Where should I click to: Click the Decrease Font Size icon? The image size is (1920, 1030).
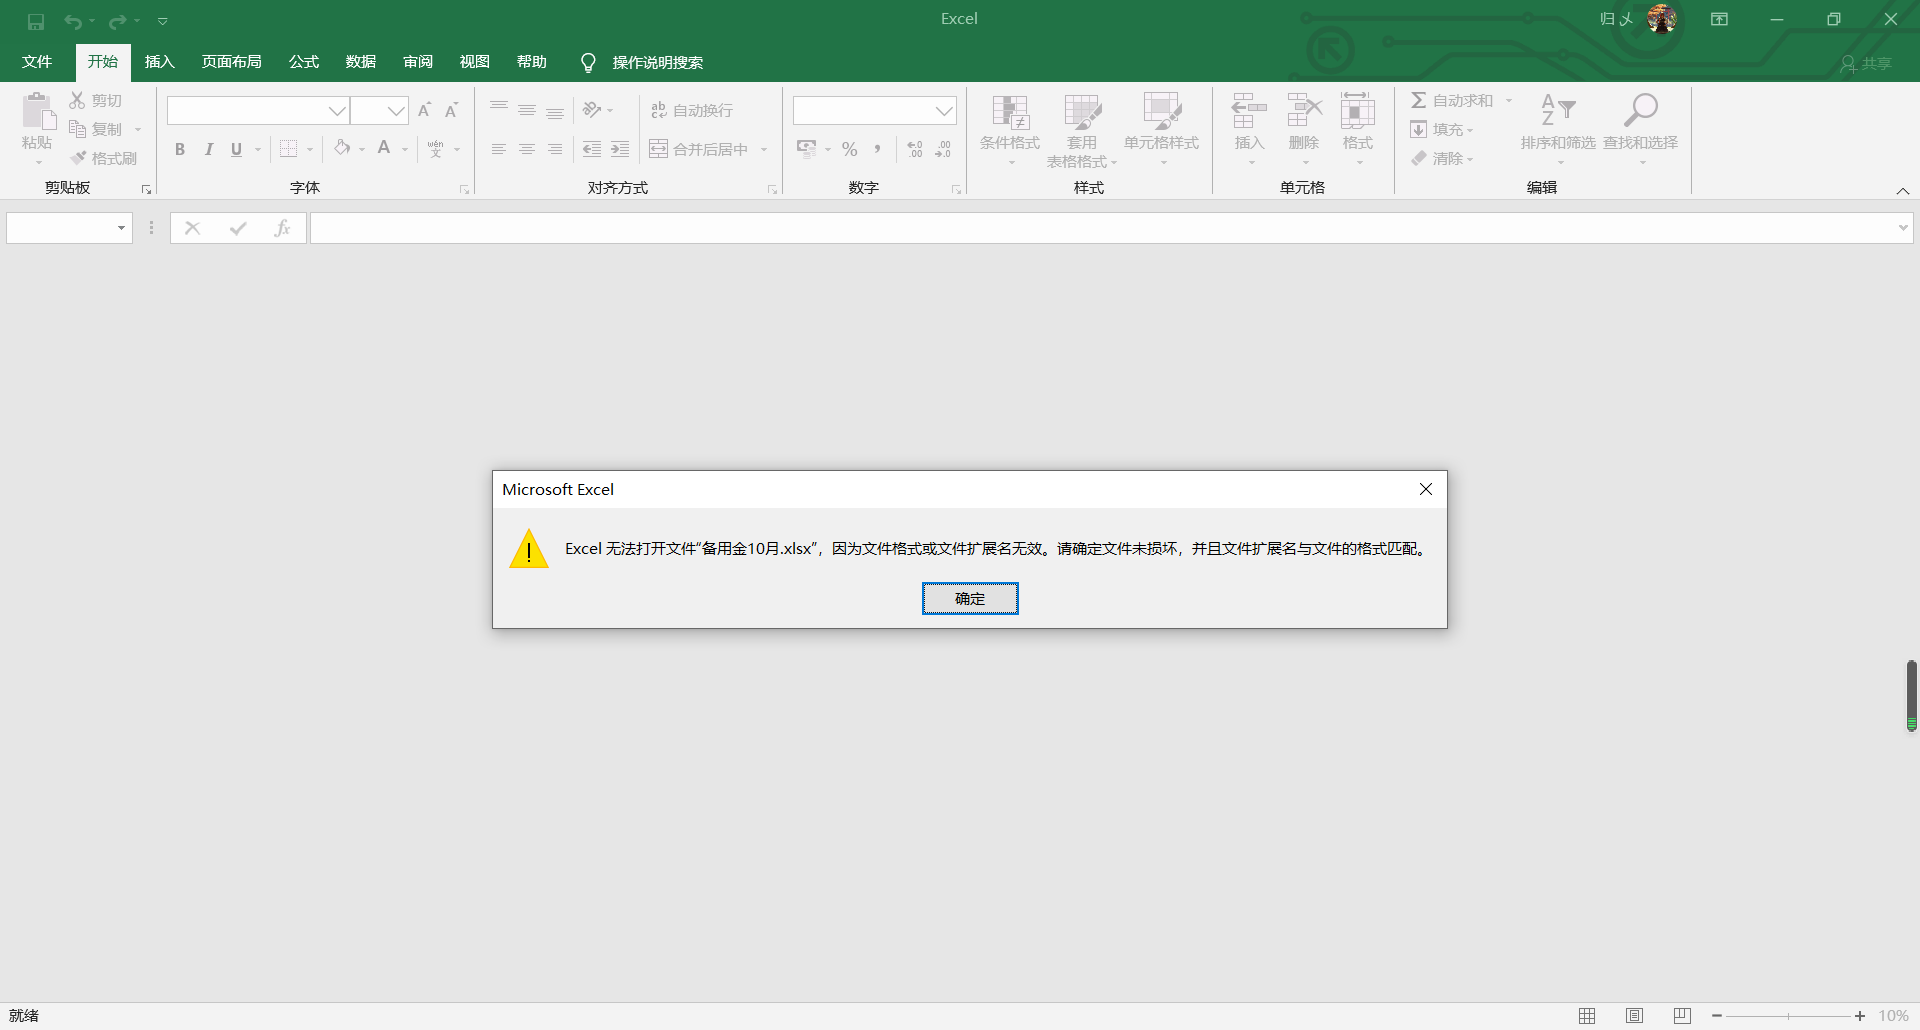tap(452, 110)
